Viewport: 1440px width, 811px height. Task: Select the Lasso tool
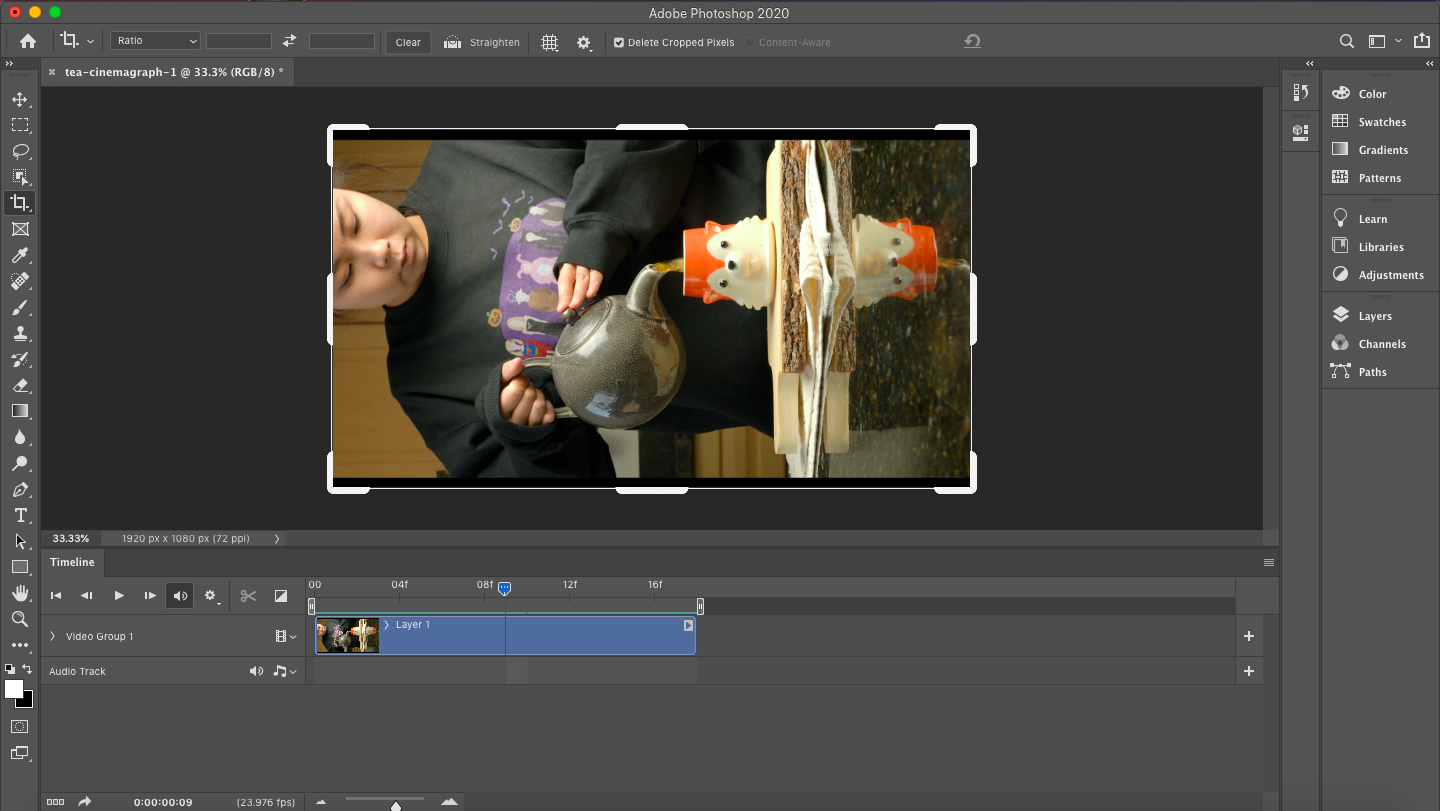pos(20,151)
